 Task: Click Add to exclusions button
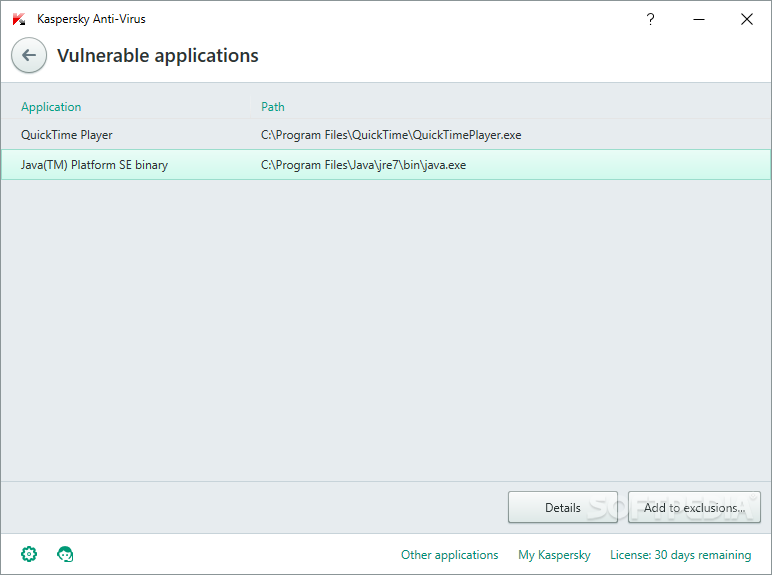[694, 507]
